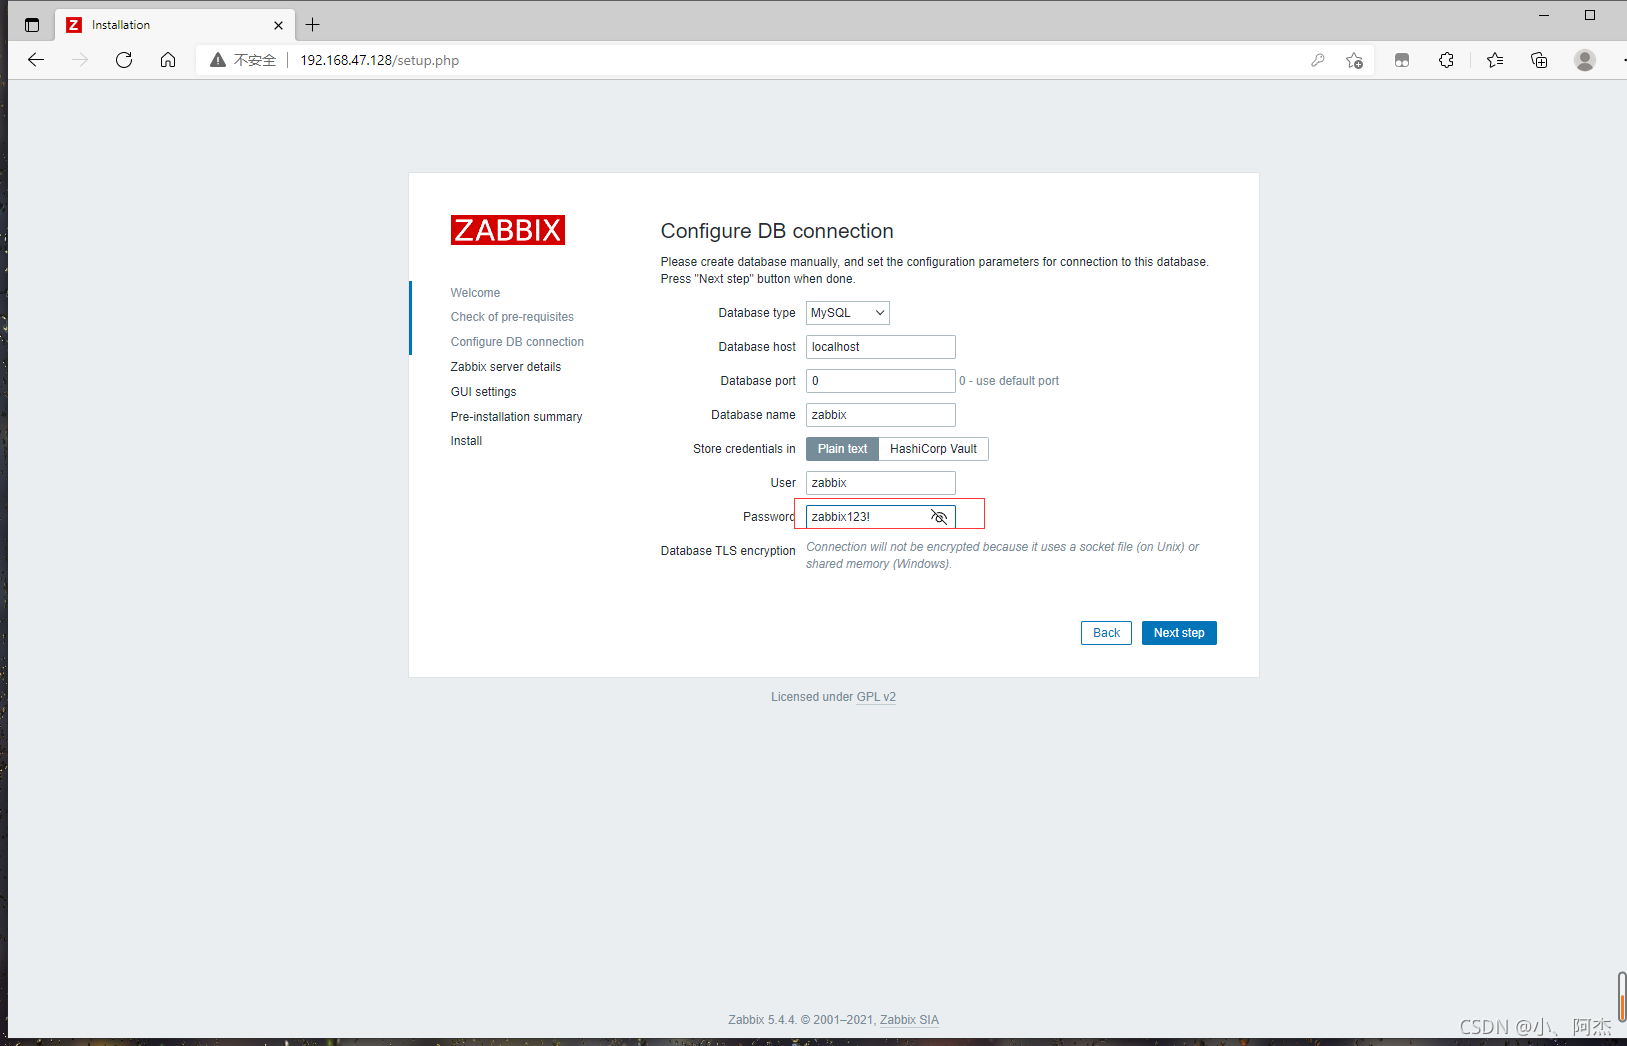1627x1046 pixels.
Task: Open a new tab with plus
Action: (x=312, y=25)
